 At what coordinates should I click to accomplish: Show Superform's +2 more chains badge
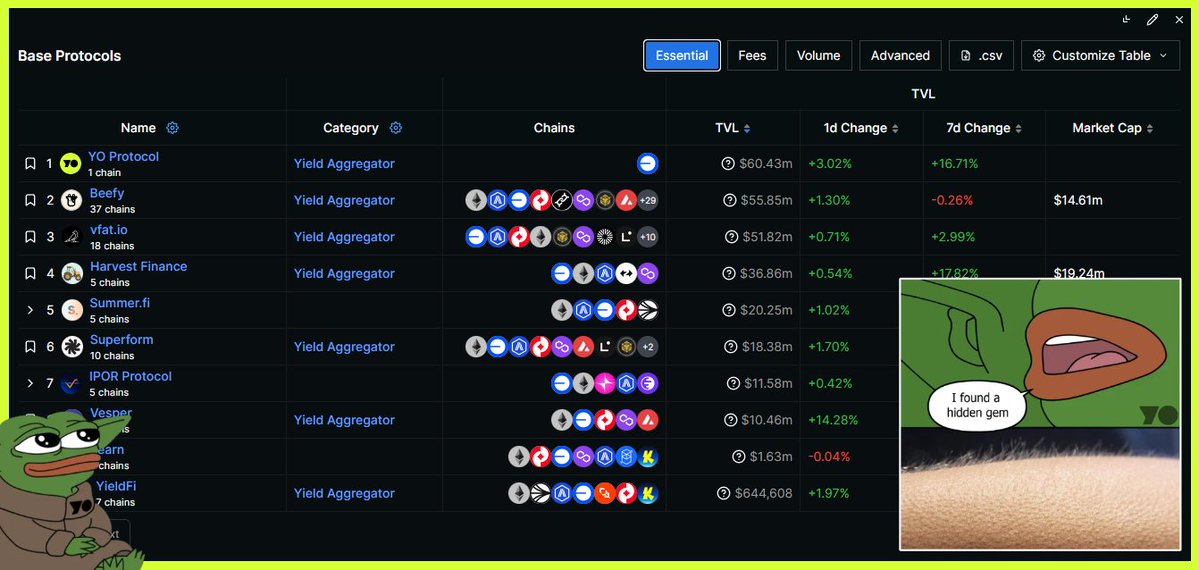648,347
